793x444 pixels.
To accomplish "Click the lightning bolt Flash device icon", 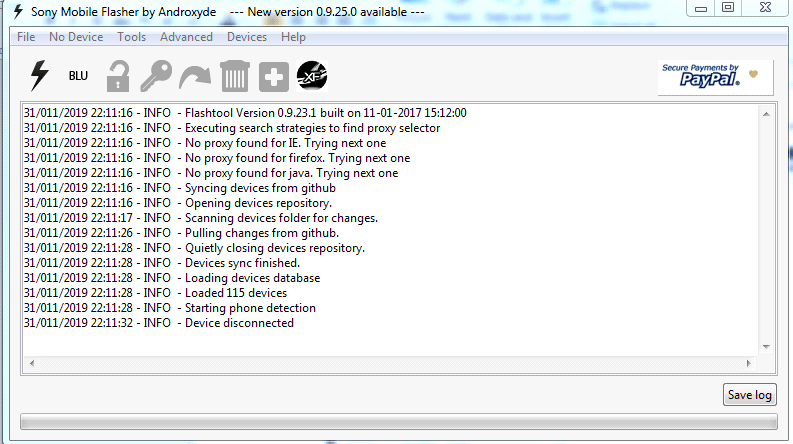I will [x=39, y=76].
